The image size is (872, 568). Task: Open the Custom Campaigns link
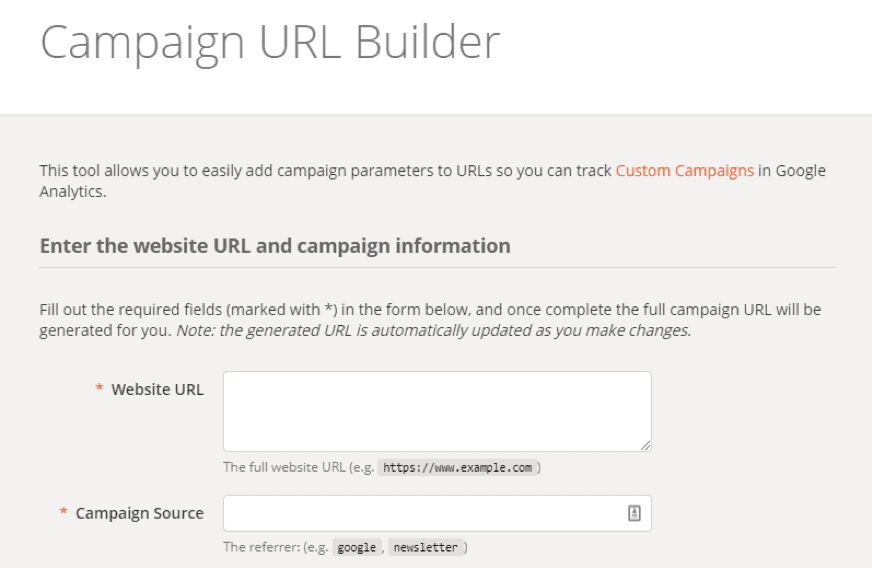point(684,171)
